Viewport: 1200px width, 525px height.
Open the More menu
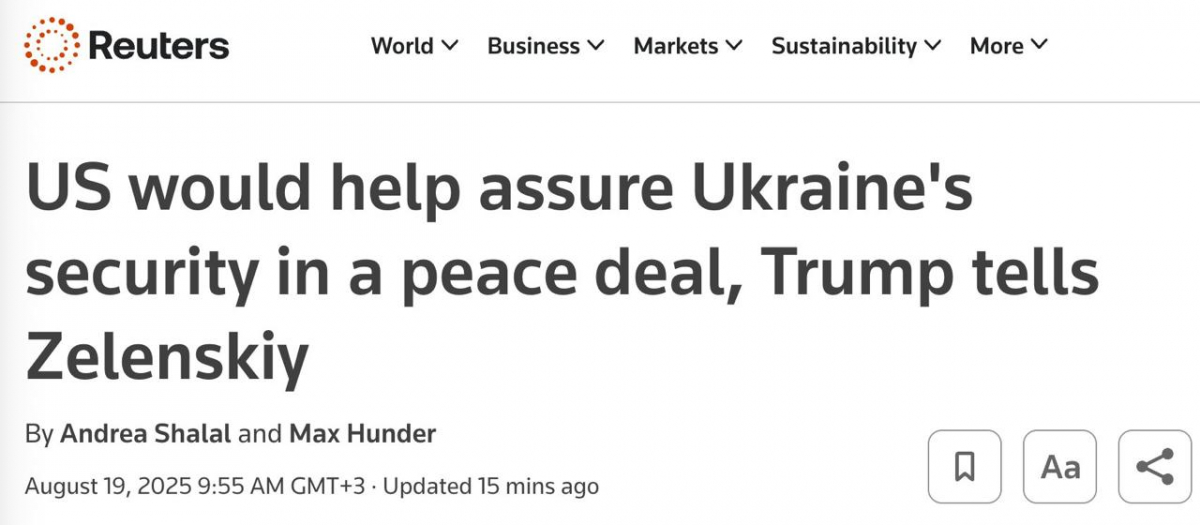[x=996, y=46]
